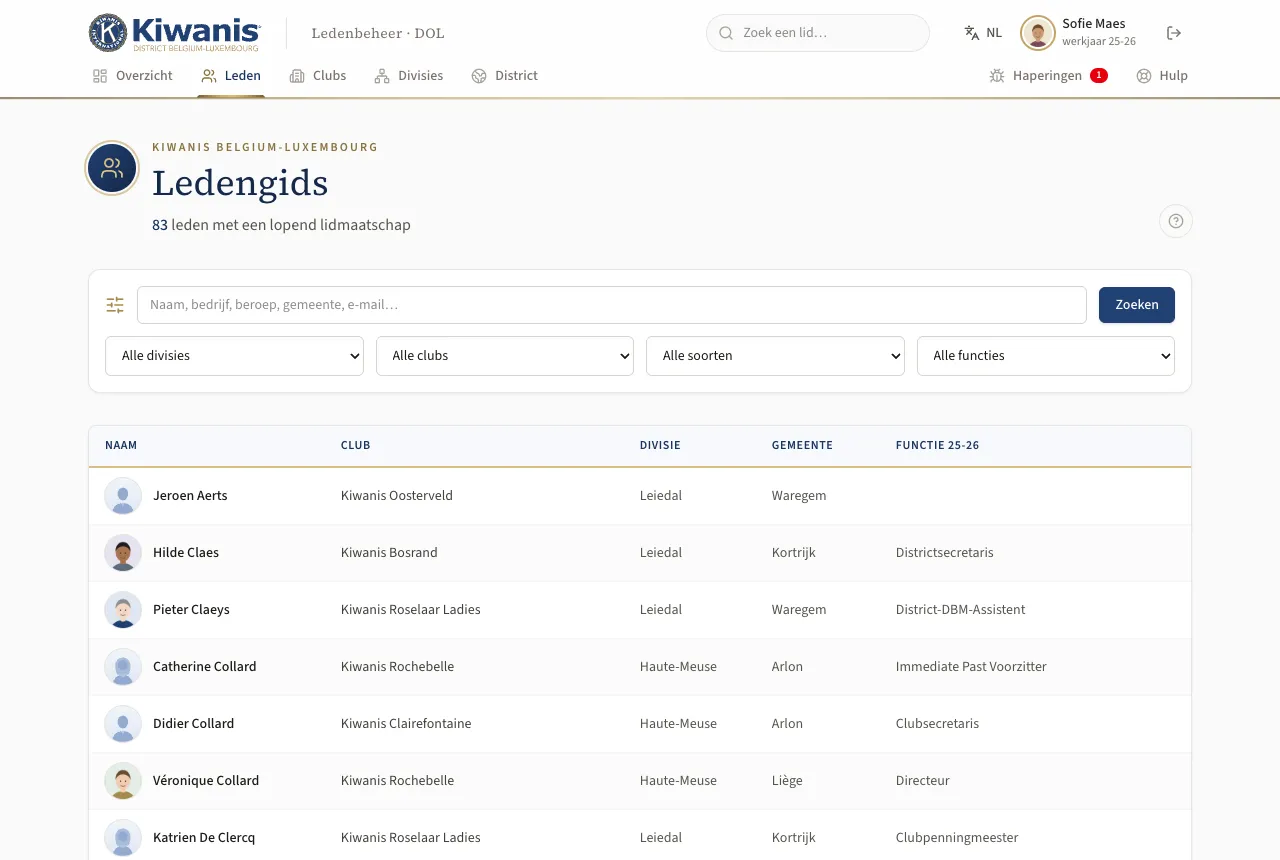Click Véronique Collard's avatar
This screenshot has width=1280, height=860.
123,781
